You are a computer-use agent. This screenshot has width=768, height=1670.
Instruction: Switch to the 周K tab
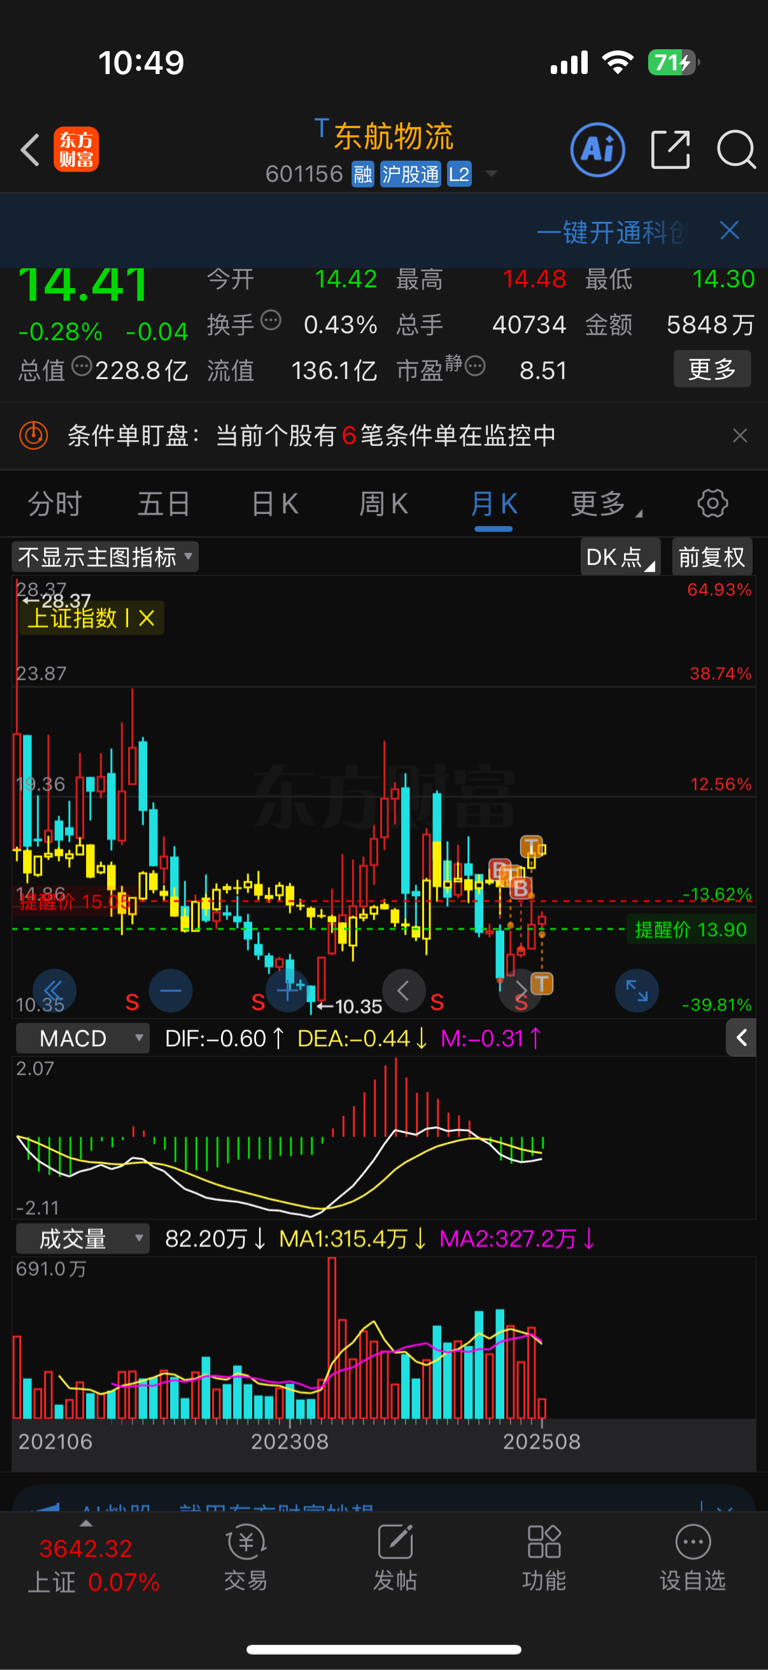coord(384,504)
